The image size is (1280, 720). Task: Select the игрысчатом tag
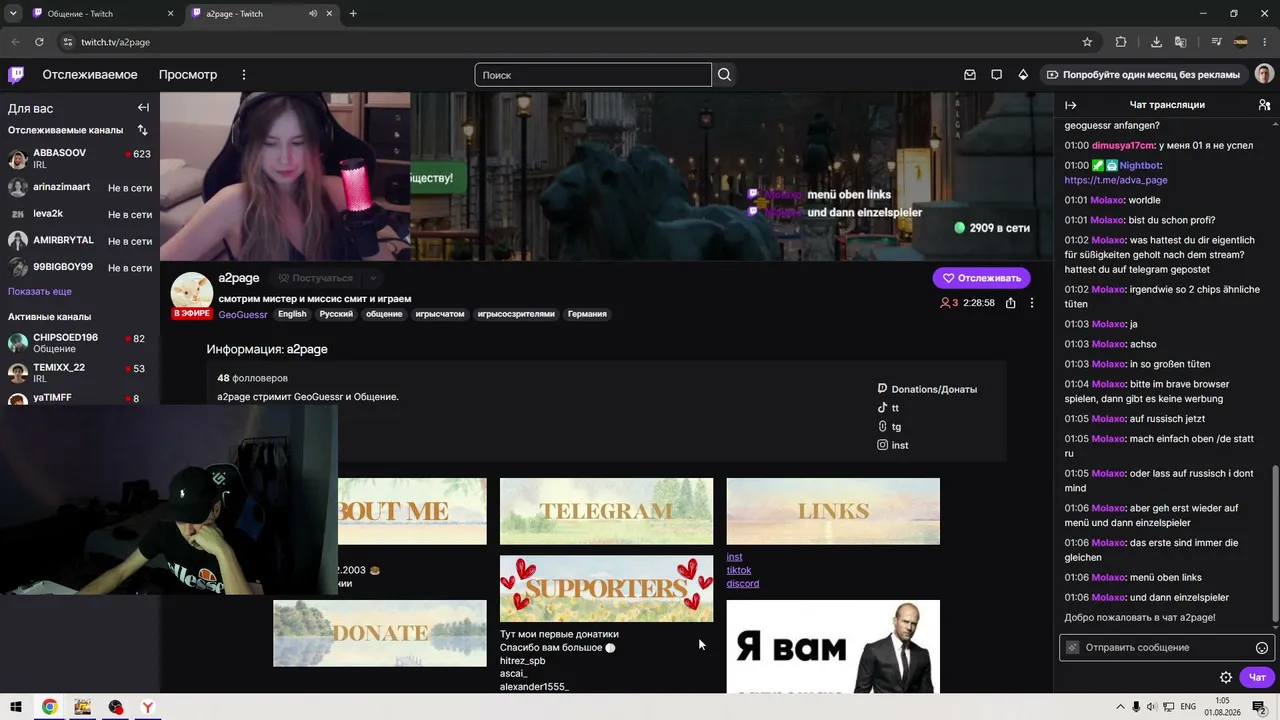point(440,314)
